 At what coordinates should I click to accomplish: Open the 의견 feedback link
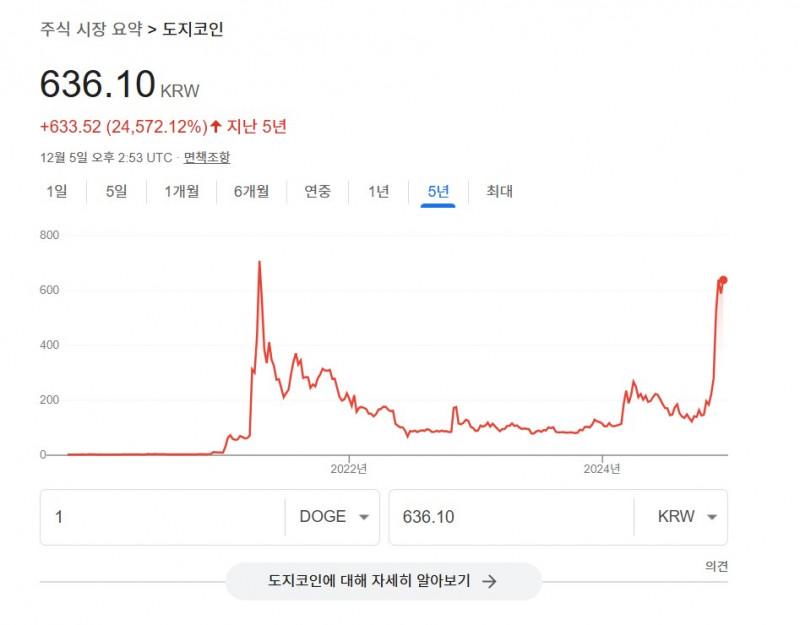point(716,566)
